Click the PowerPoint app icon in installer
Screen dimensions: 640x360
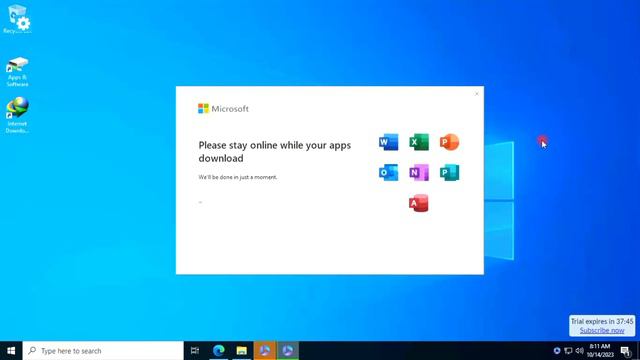point(449,142)
